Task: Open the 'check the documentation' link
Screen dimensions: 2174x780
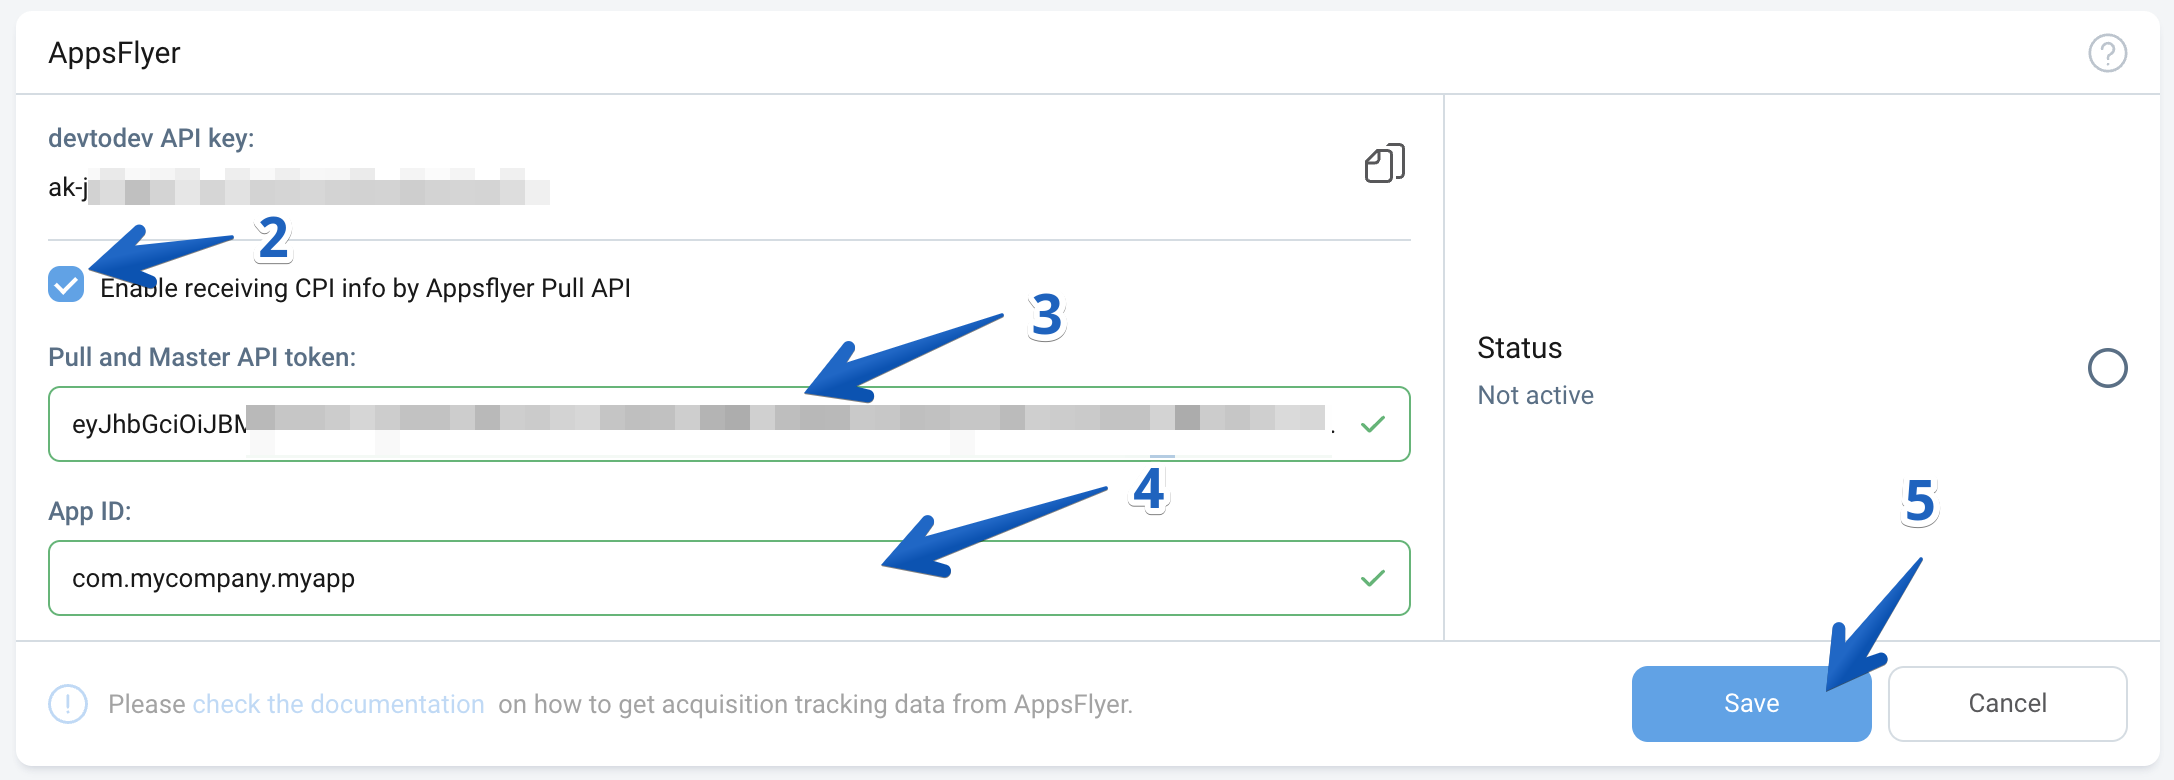Action: (x=338, y=704)
